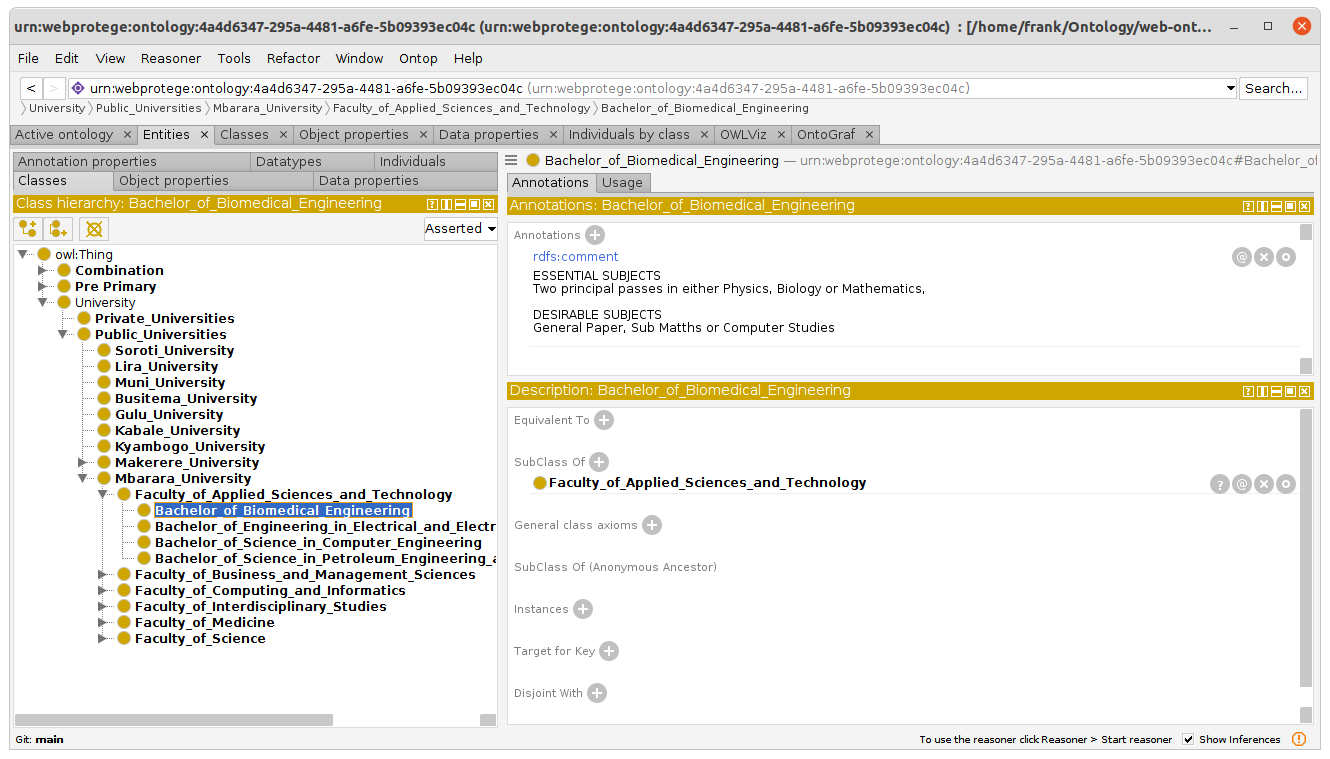Add a new instance with plus icon

pos(583,609)
